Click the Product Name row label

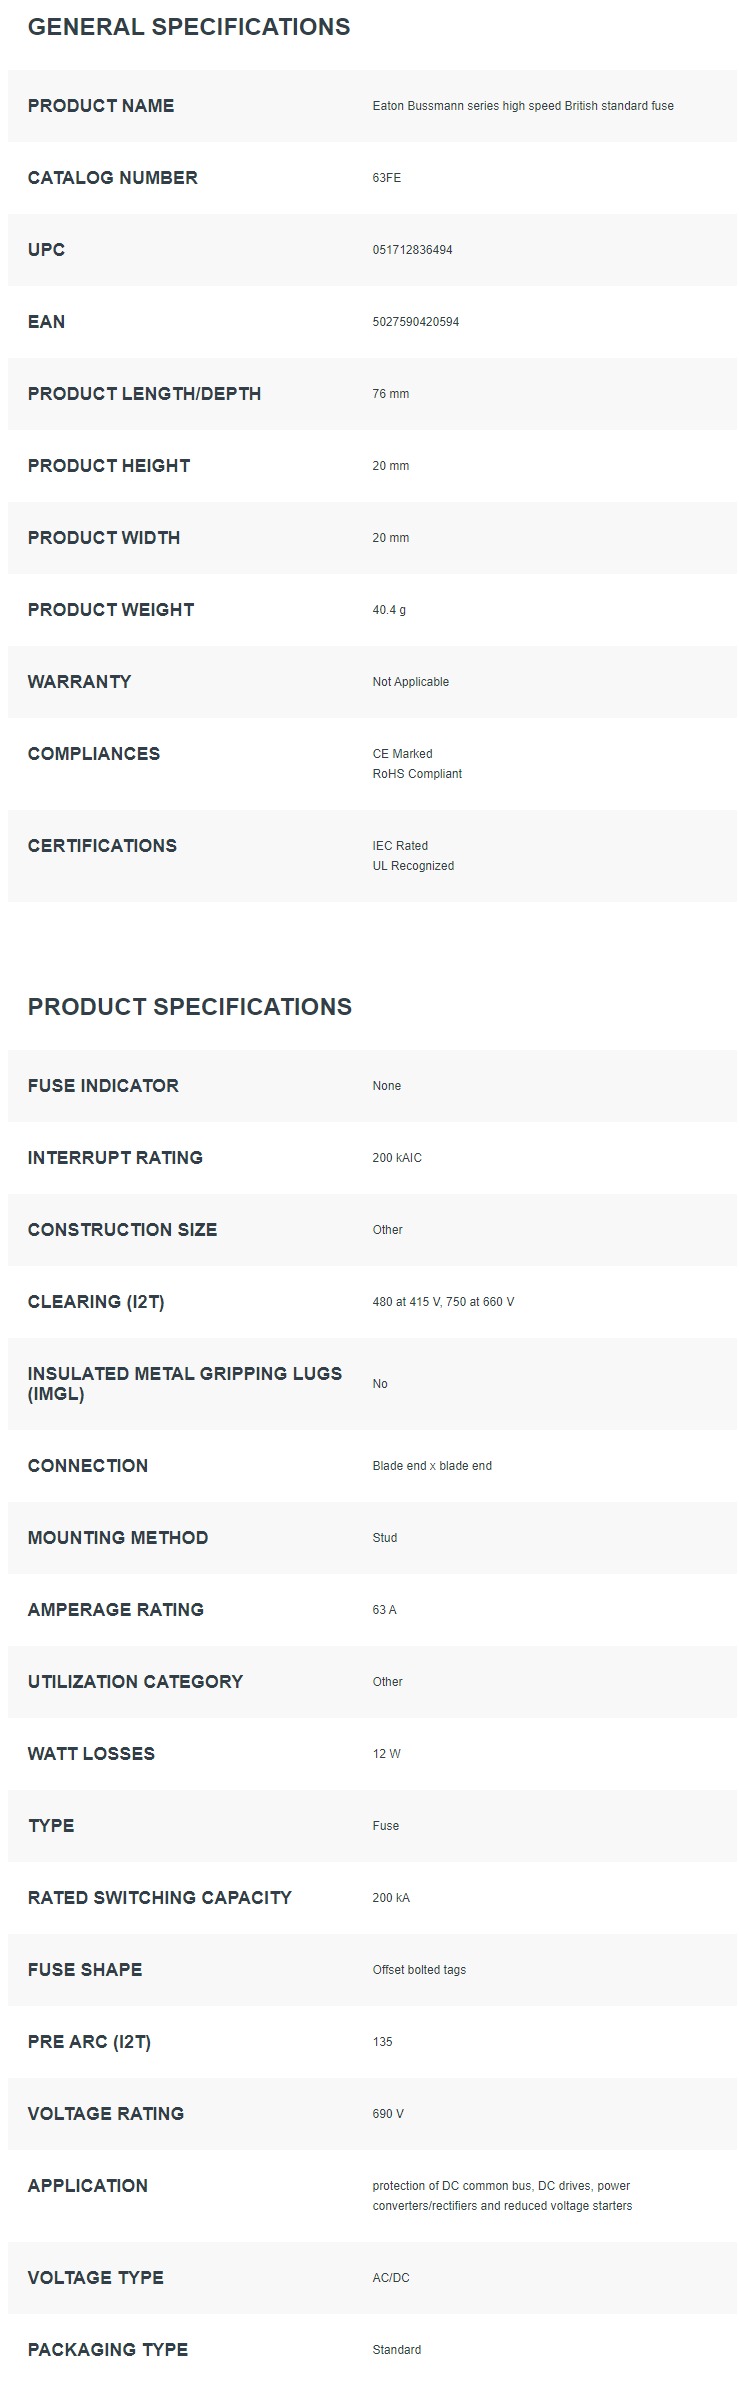[101, 106]
